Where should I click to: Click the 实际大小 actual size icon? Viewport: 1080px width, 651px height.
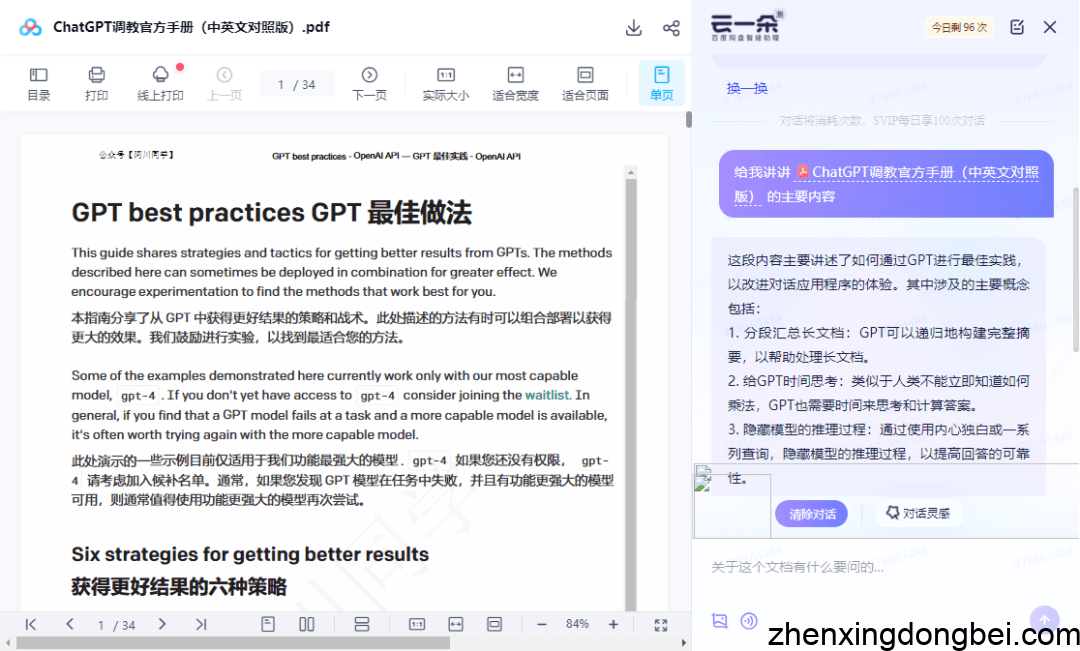coord(444,83)
